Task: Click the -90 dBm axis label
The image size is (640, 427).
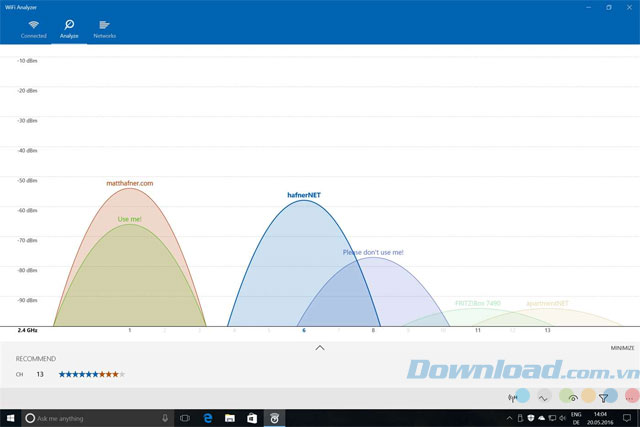Action: click(27, 300)
